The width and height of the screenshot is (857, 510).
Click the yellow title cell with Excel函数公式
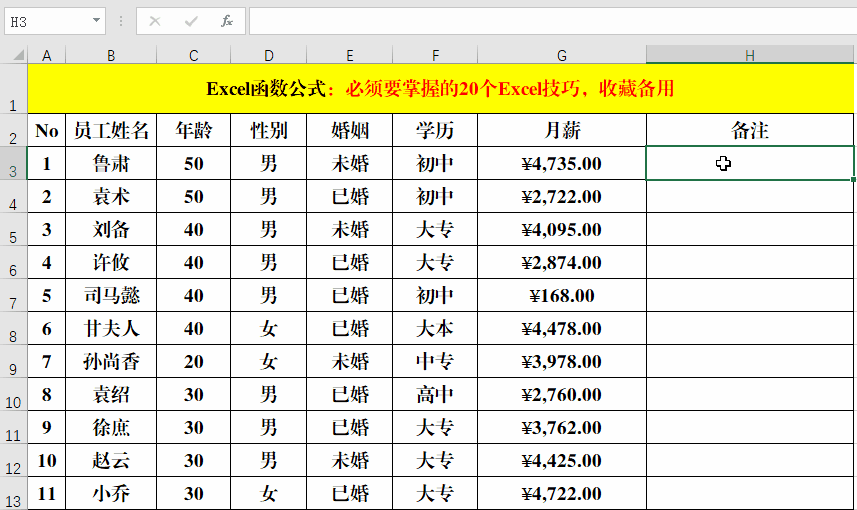441,89
